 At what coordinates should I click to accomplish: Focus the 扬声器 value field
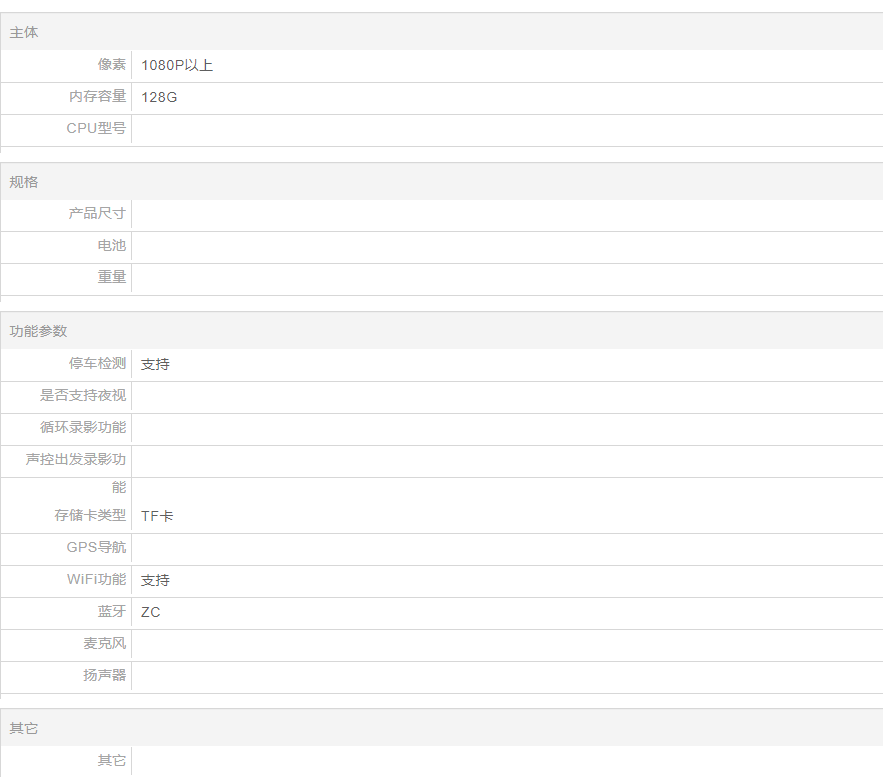[505, 676]
